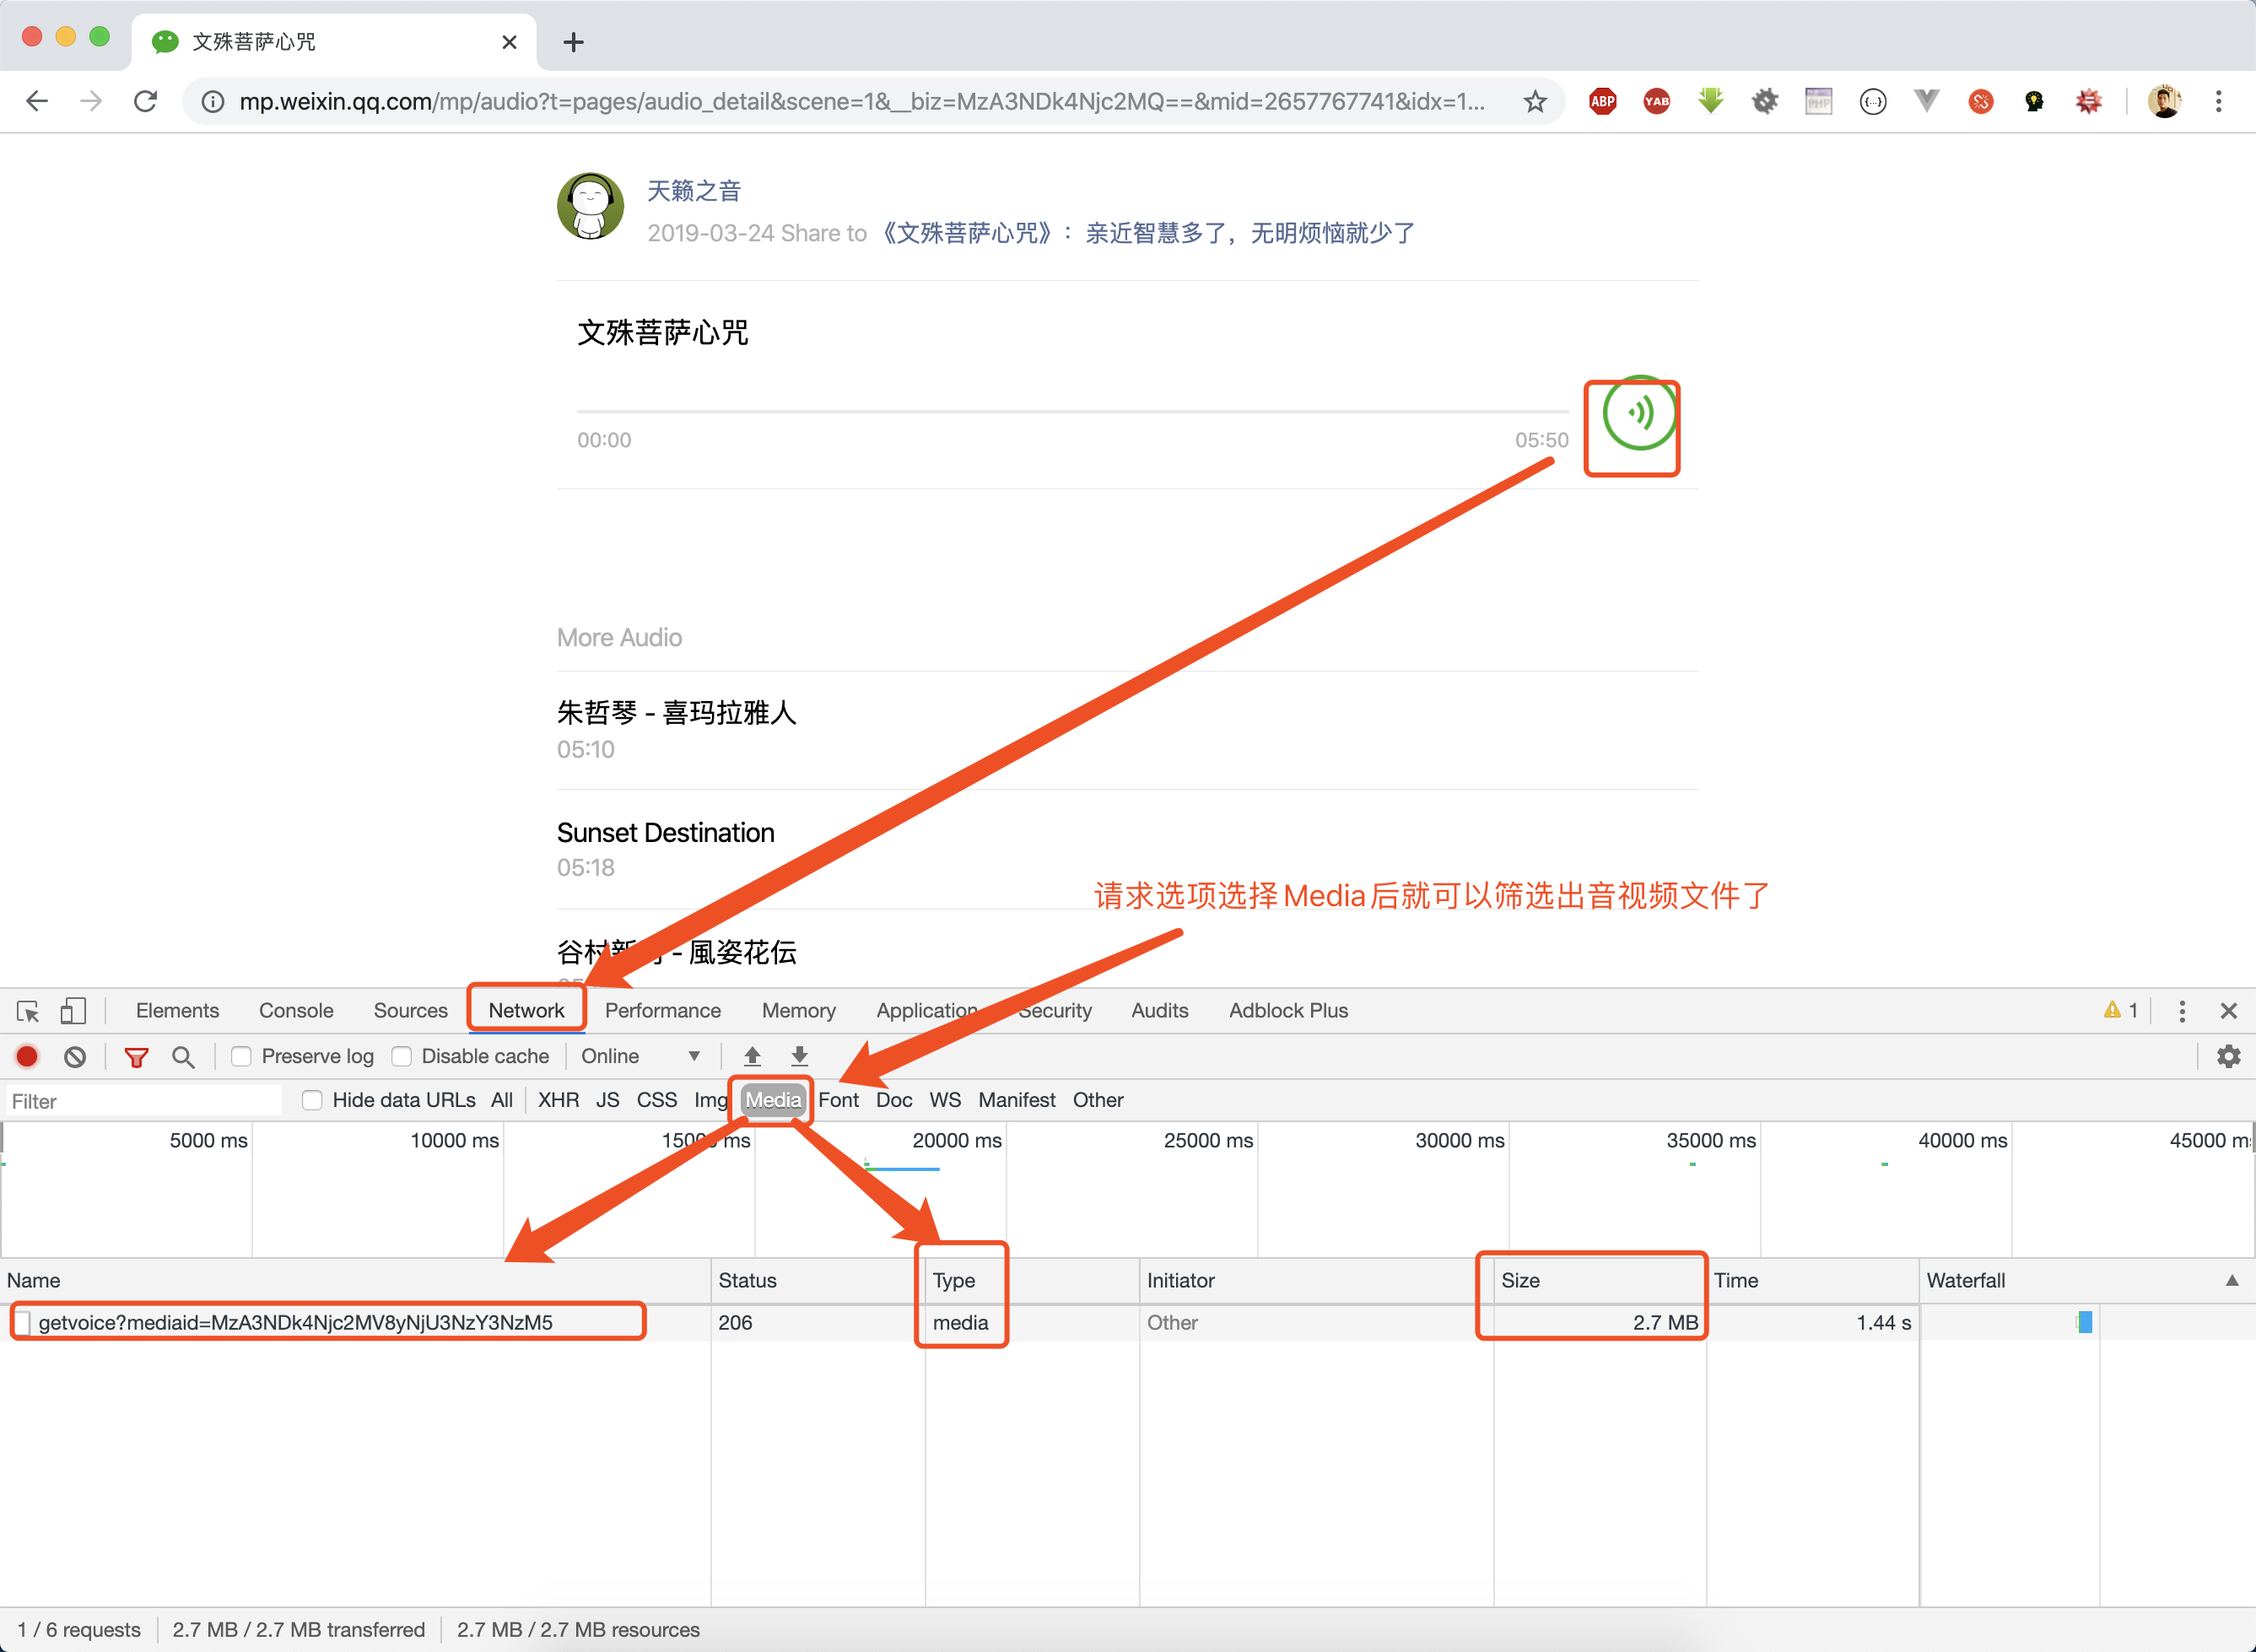Switch to the Performance tab
The height and width of the screenshot is (1652, 2256).
(x=663, y=1011)
